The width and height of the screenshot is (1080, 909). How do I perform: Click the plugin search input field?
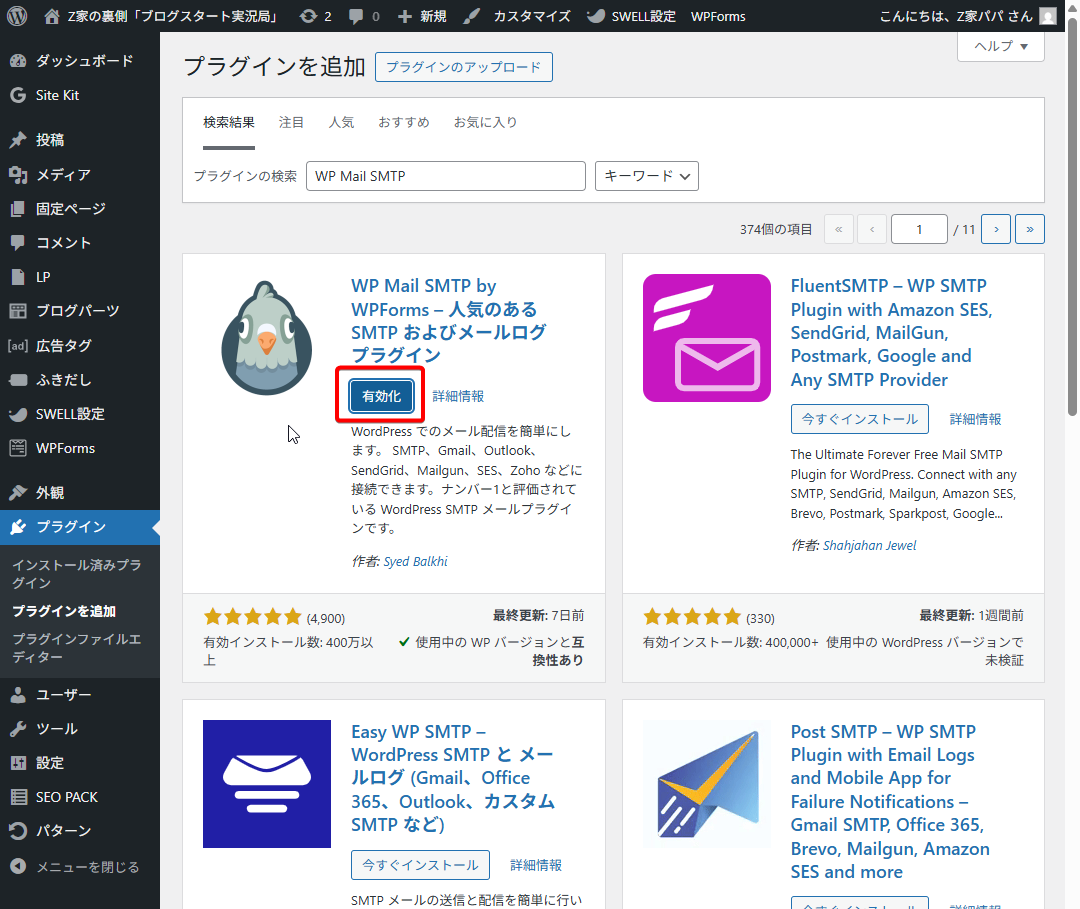click(x=445, y=176)
